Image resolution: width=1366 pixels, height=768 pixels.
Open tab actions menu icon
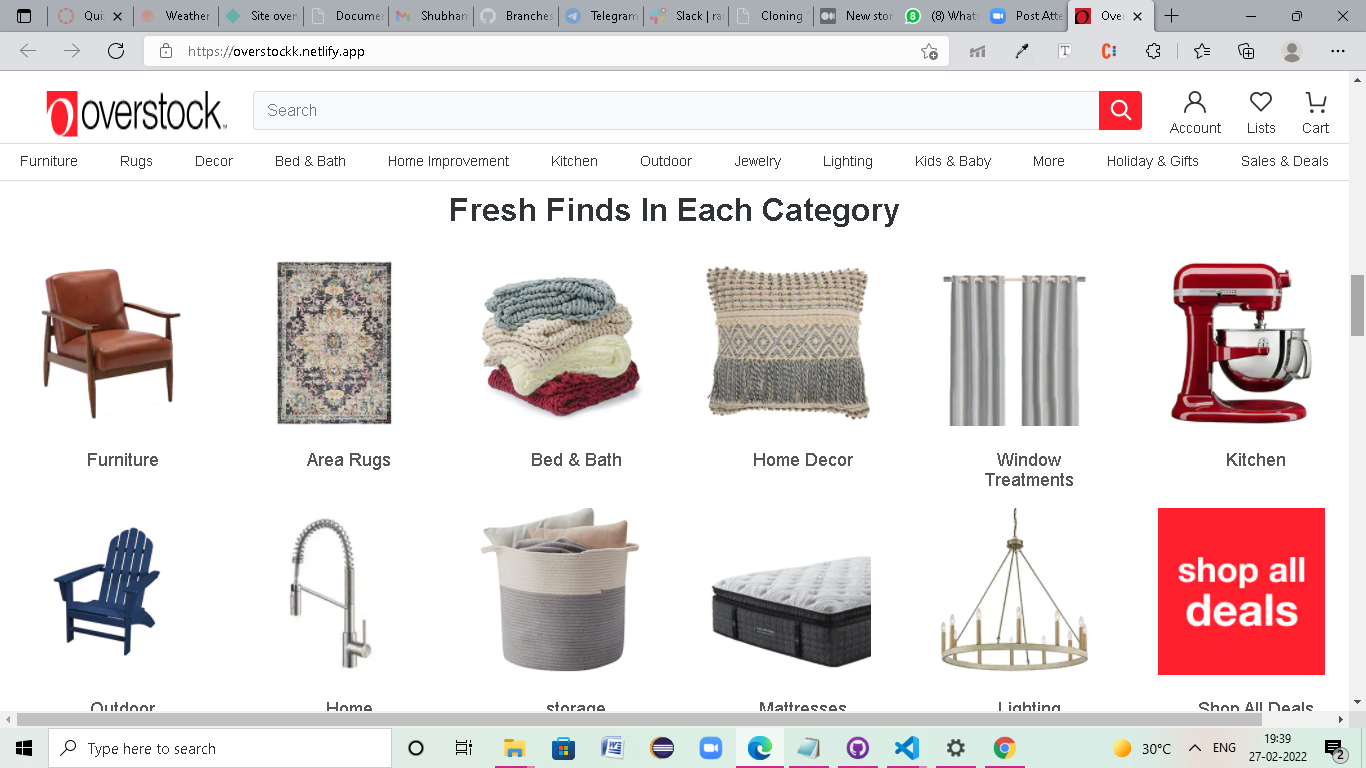point(24,16)
